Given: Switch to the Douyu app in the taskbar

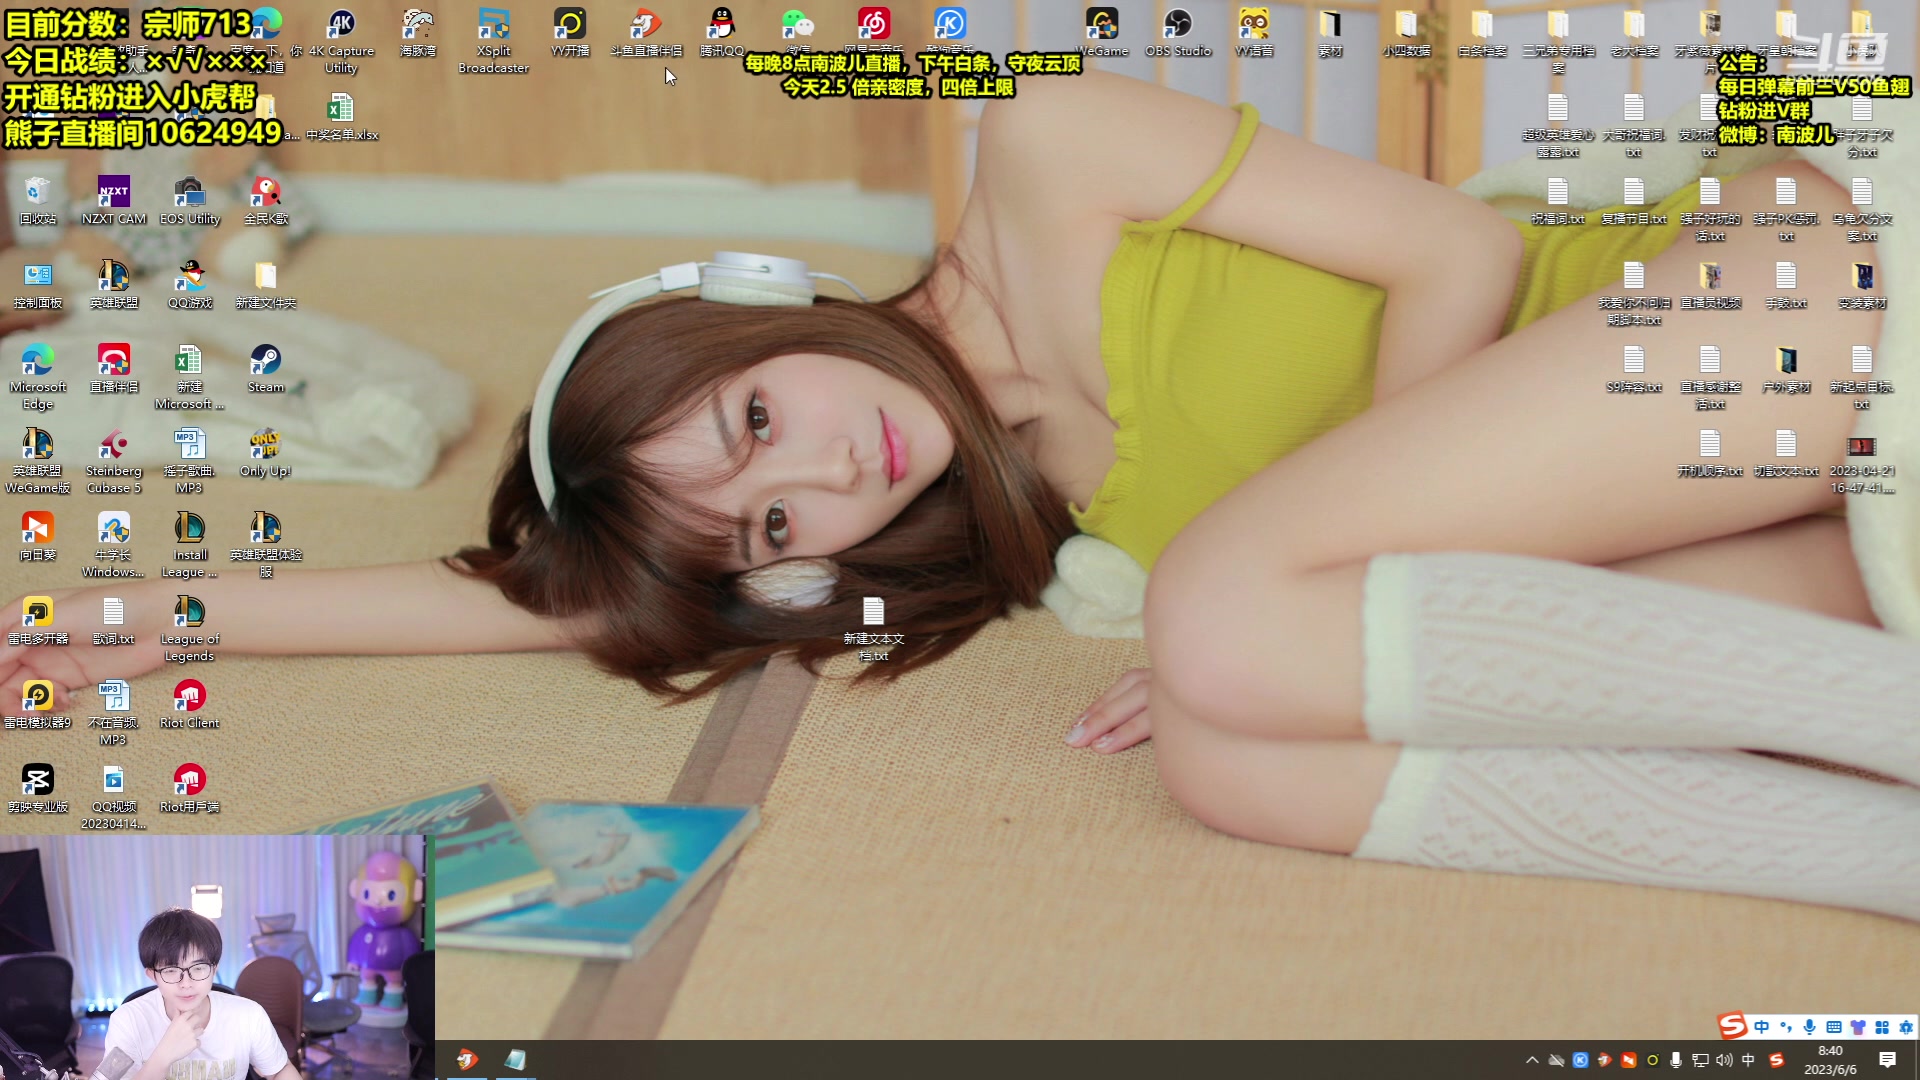Looking at the screenshot, I should coord(466,1060).
